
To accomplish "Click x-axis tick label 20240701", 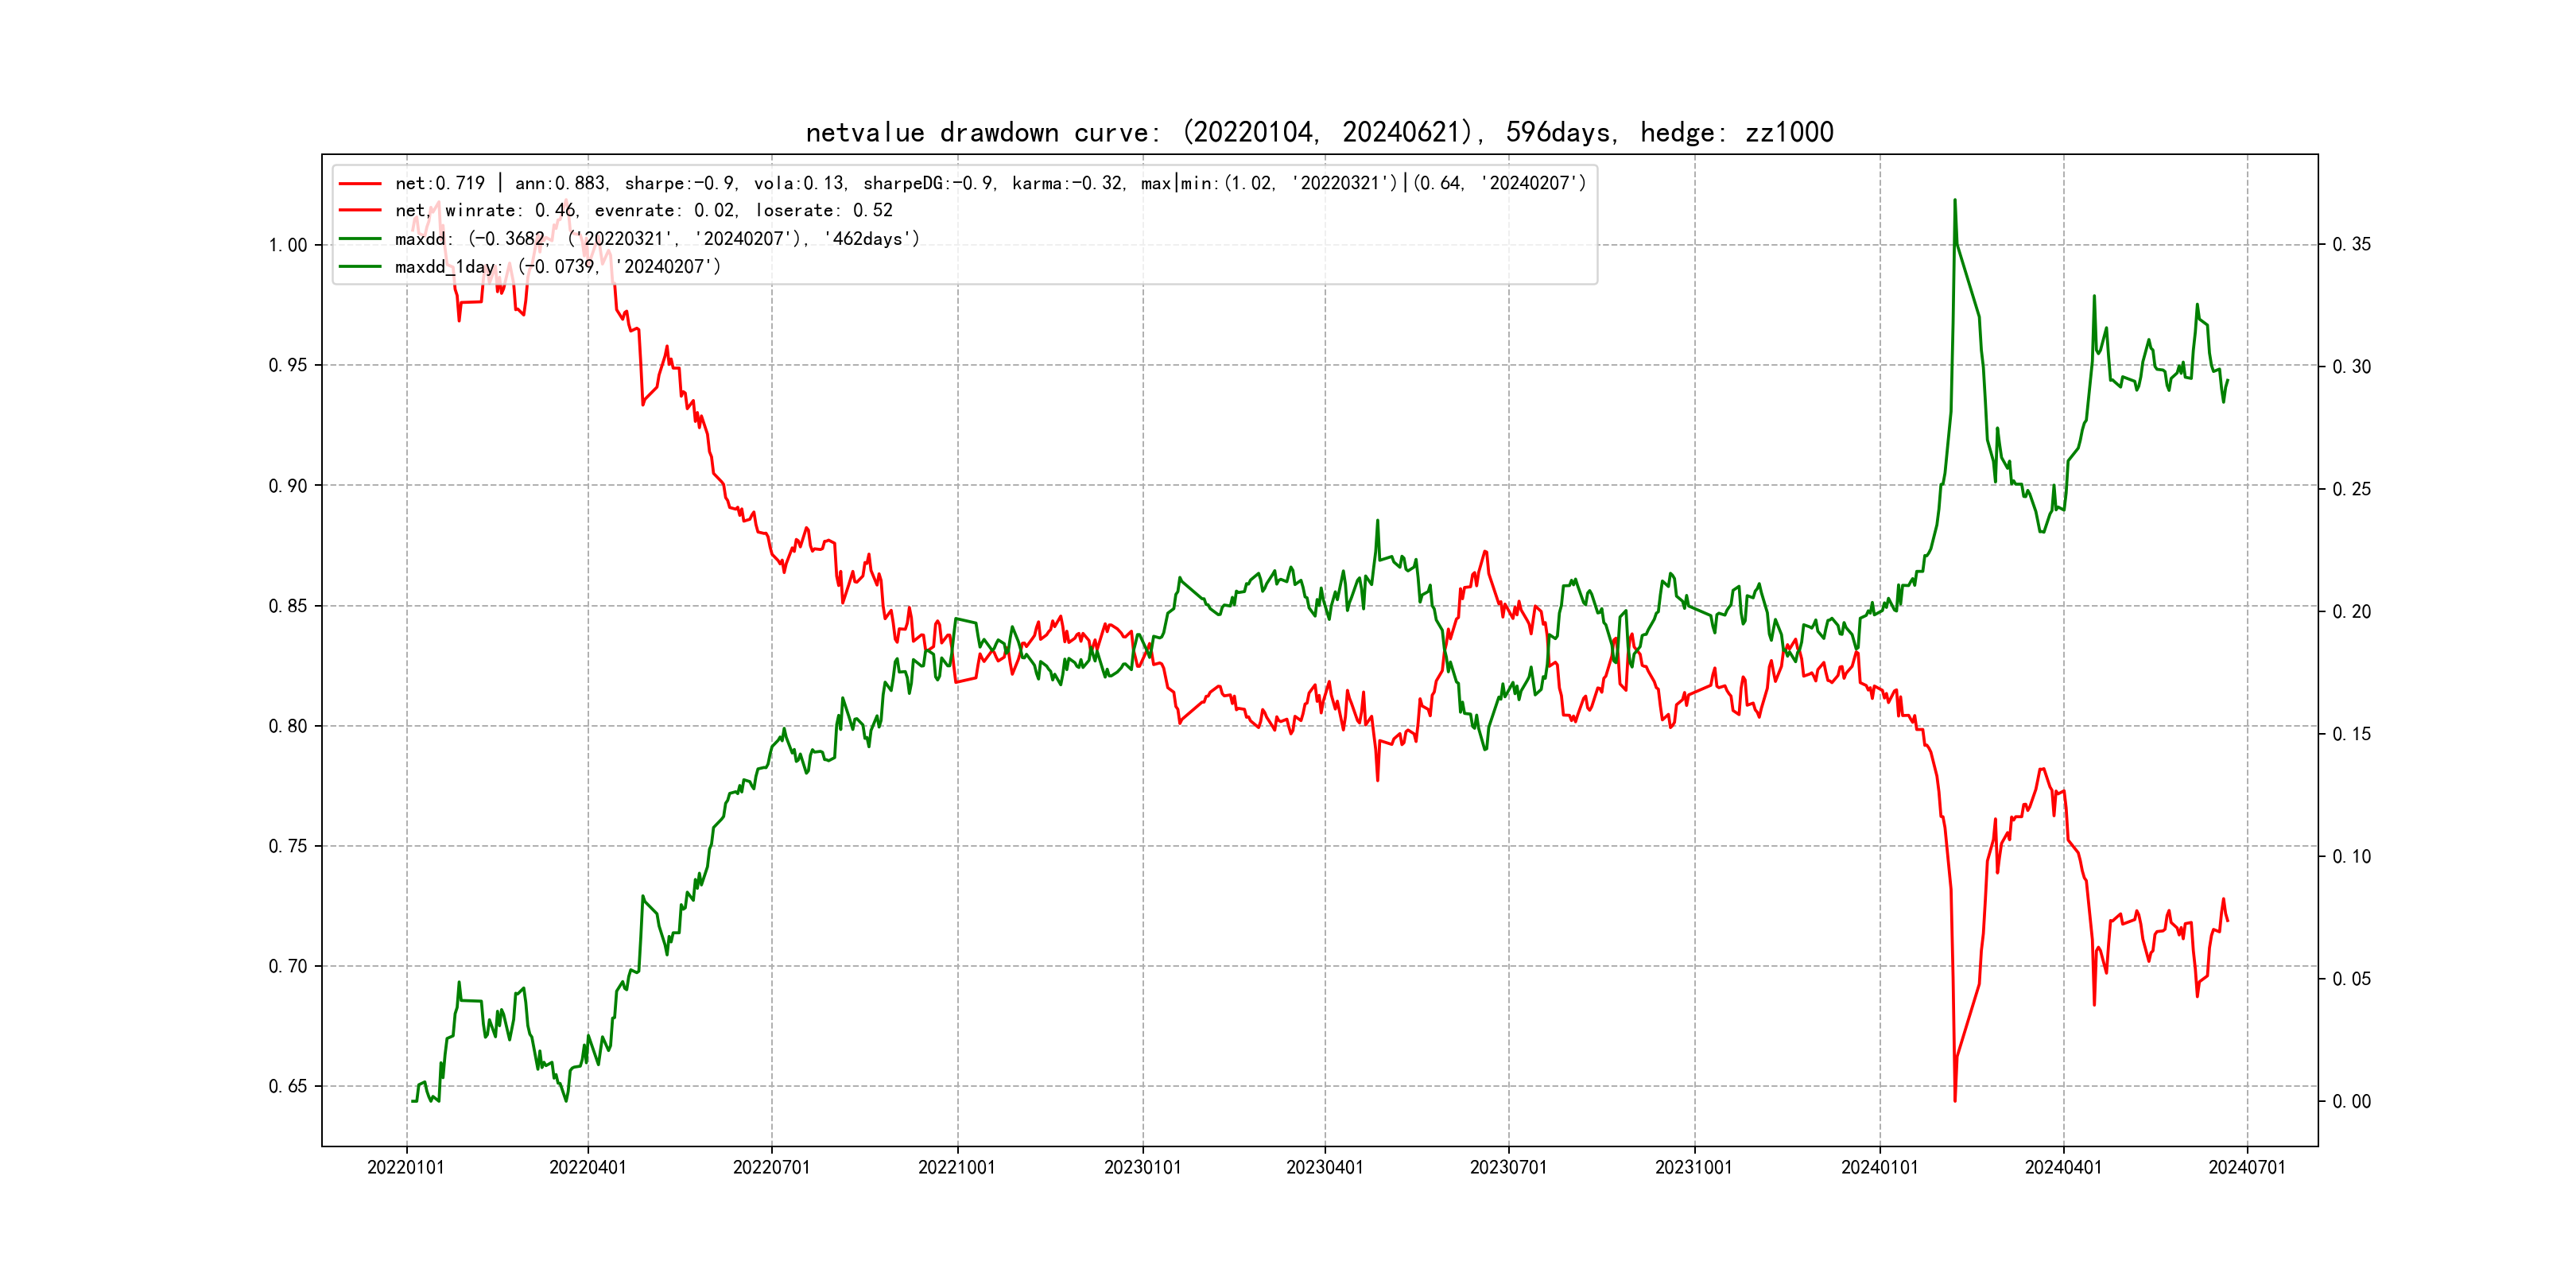I will (2247, 1167).
